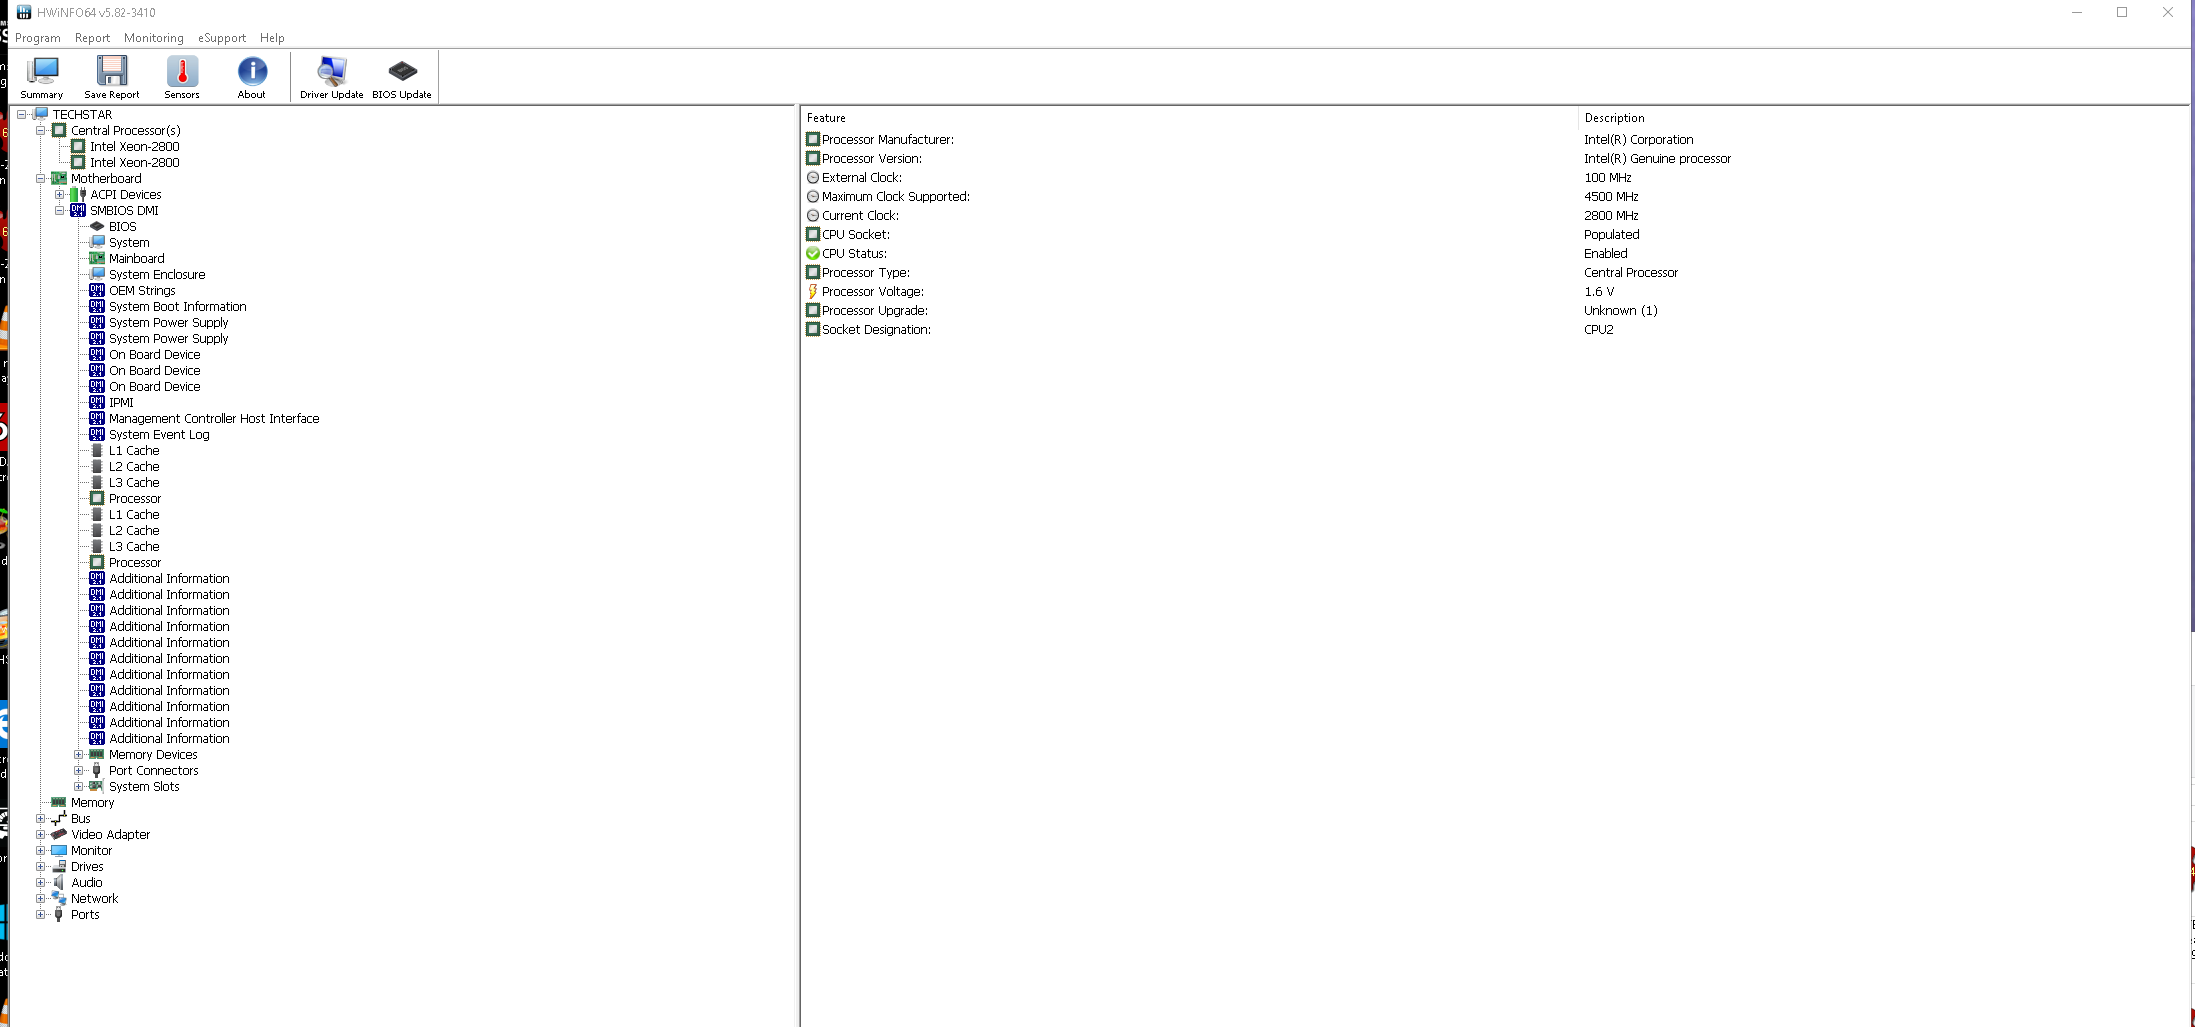
Task: Click the Central Processor(s) chip icon
Action: point(59,130)
